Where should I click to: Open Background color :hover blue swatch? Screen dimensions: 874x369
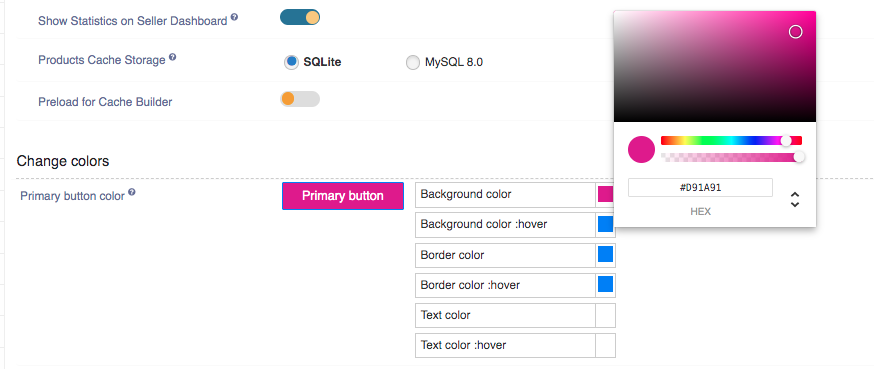(x=605, y=225)
